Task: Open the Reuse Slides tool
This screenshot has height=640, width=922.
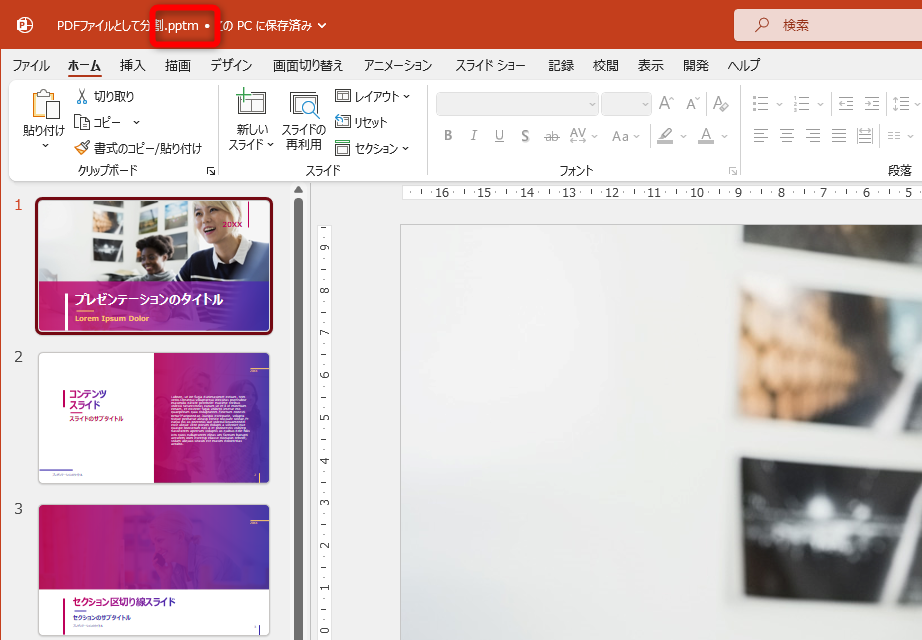Action: pyautogui.click(x=304, y=104)
